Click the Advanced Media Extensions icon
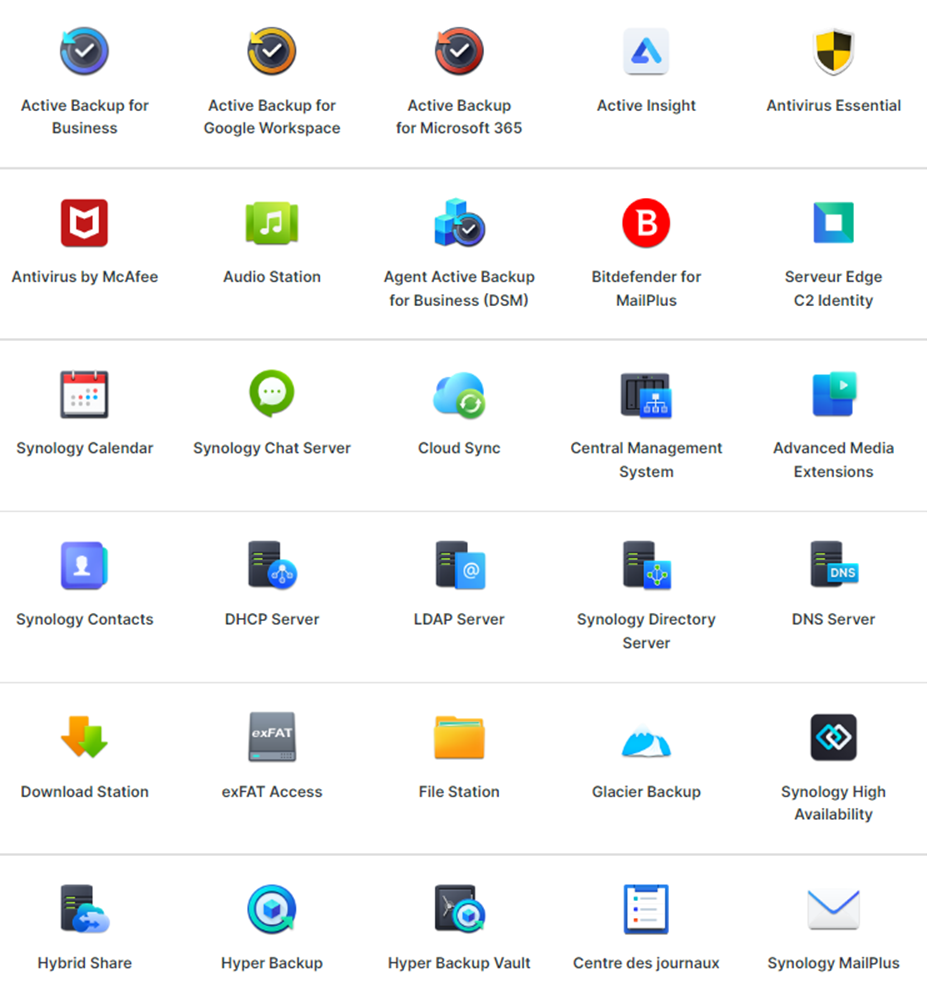The height and width of the screenshot is (982, 927). pyautogui.click(x=834, y=394)
